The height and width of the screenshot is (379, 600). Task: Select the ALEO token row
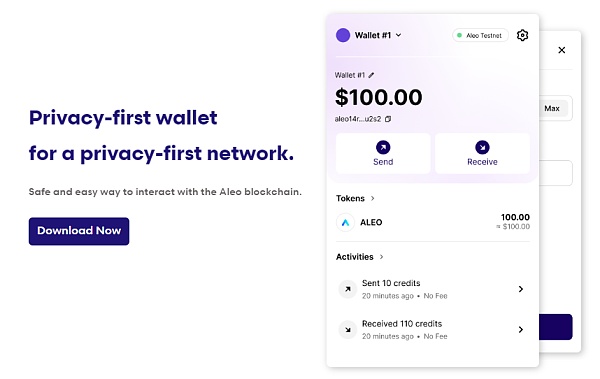[x=433, y=222]
